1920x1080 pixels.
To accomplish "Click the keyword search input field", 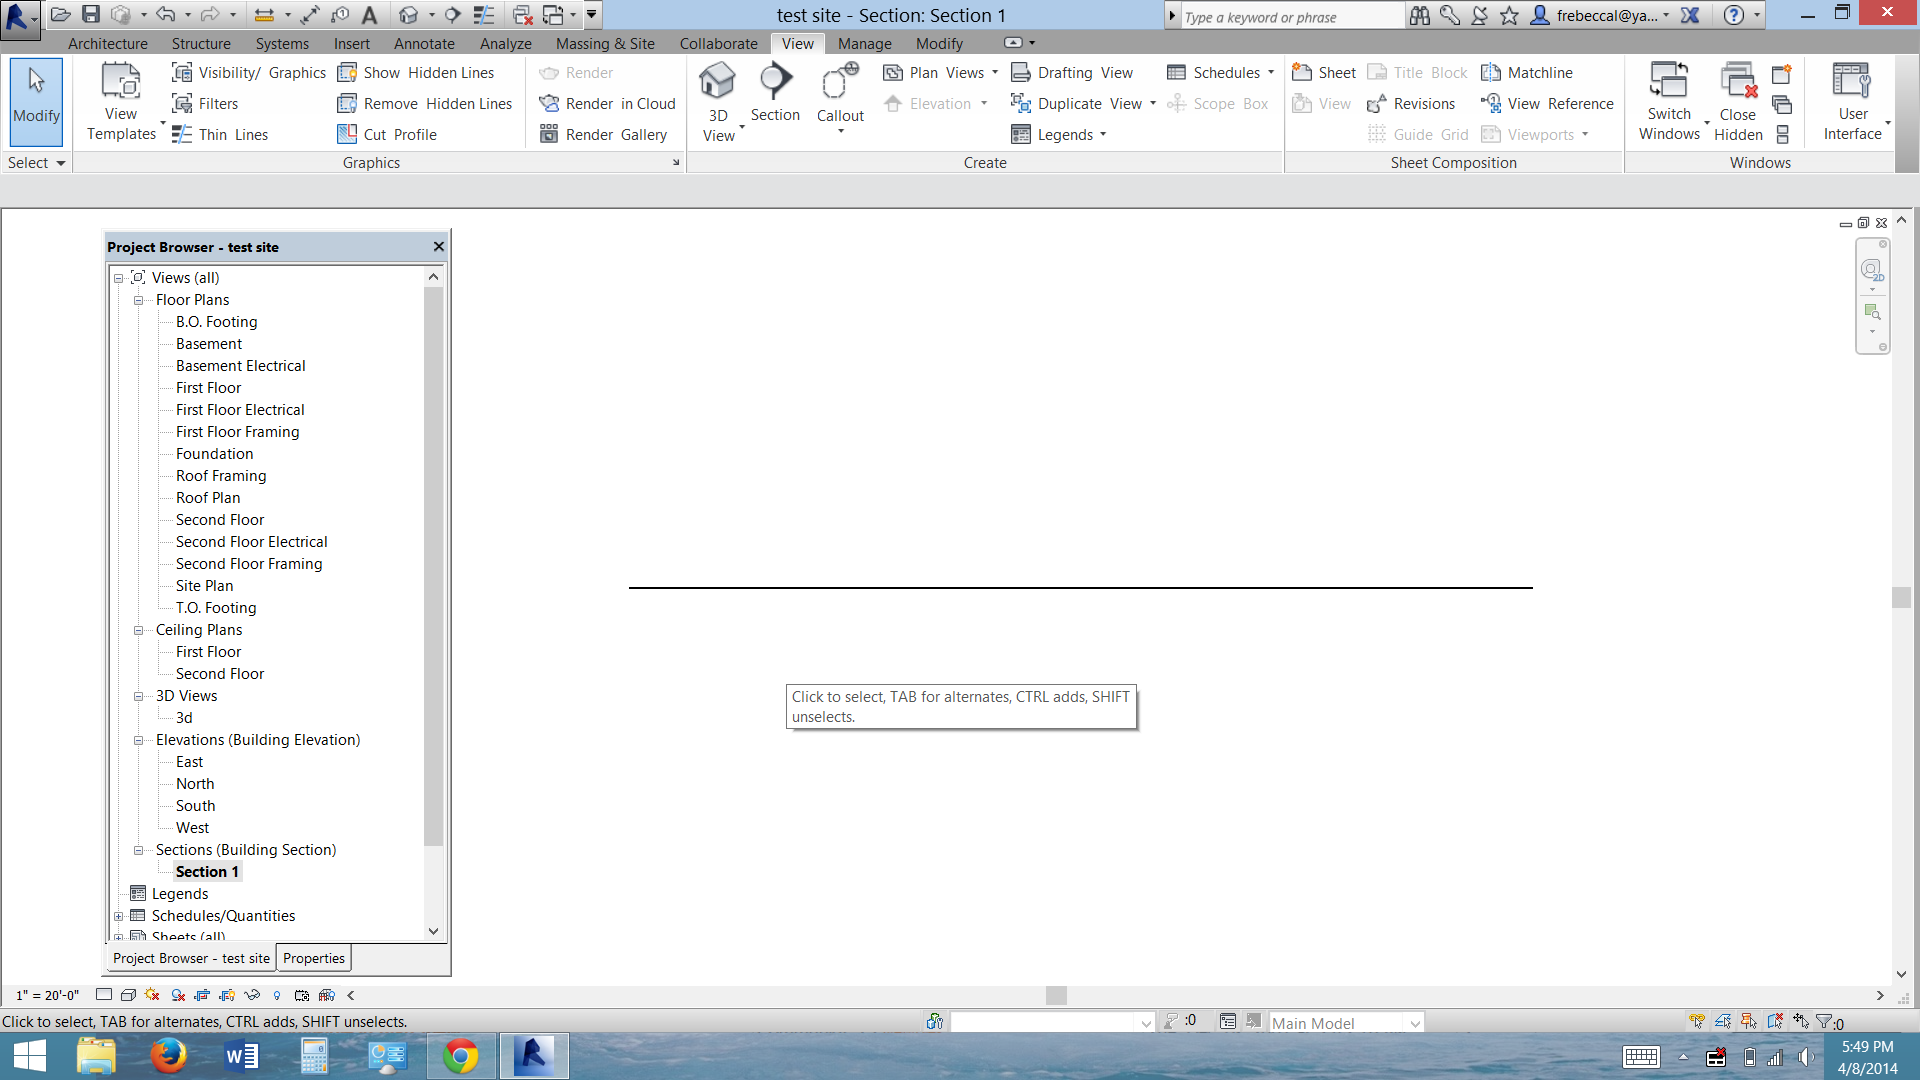I will (x=1290, y=17).
